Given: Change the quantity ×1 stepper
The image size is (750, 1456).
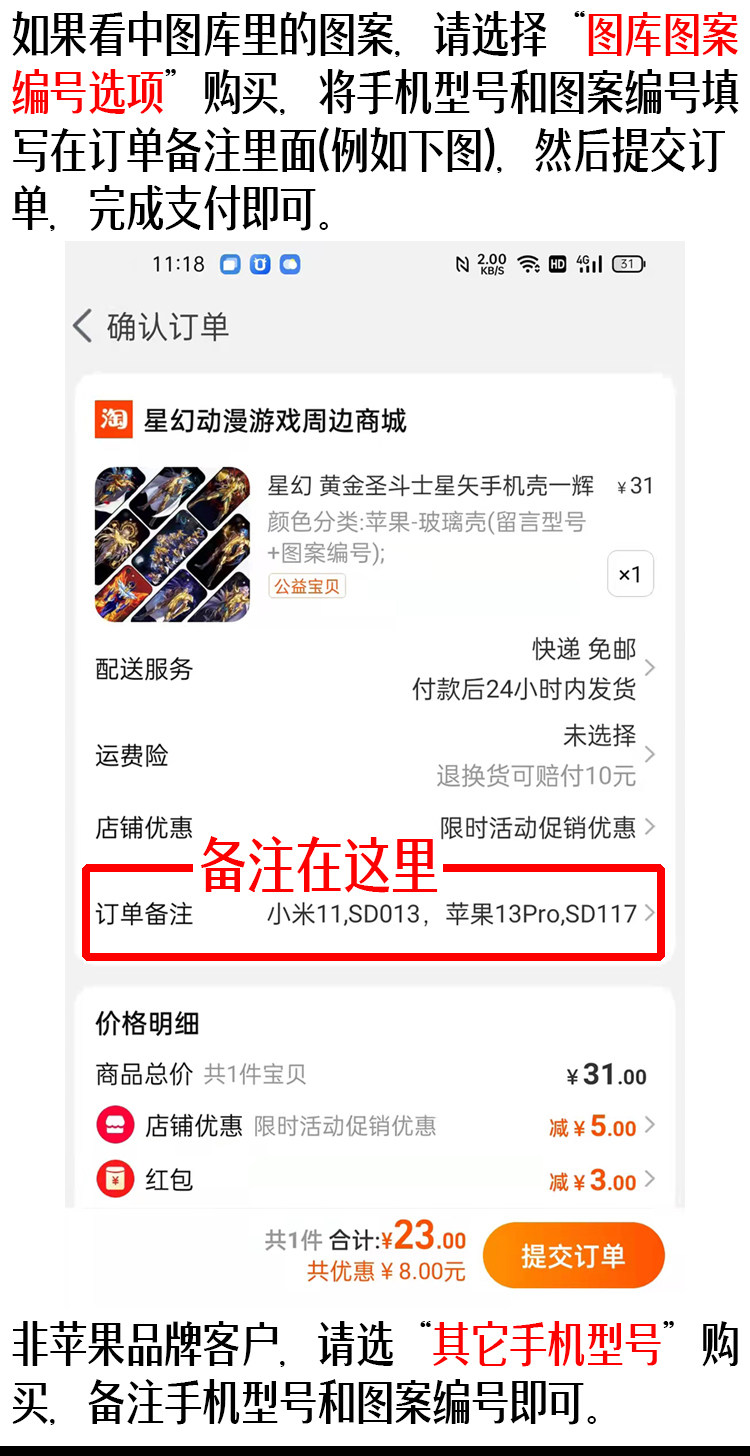Looking at the screenshot, I should point(630,574).
